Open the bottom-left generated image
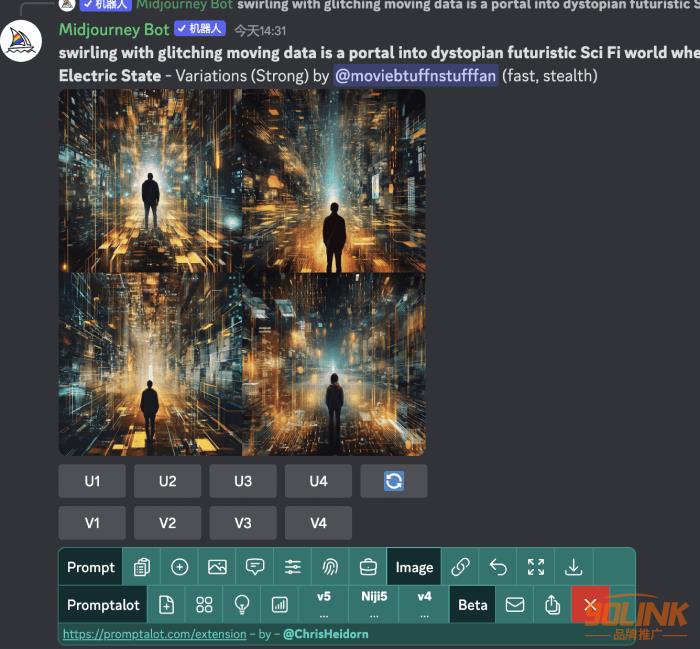The image size is (700, 649). [x=150, y=364]
